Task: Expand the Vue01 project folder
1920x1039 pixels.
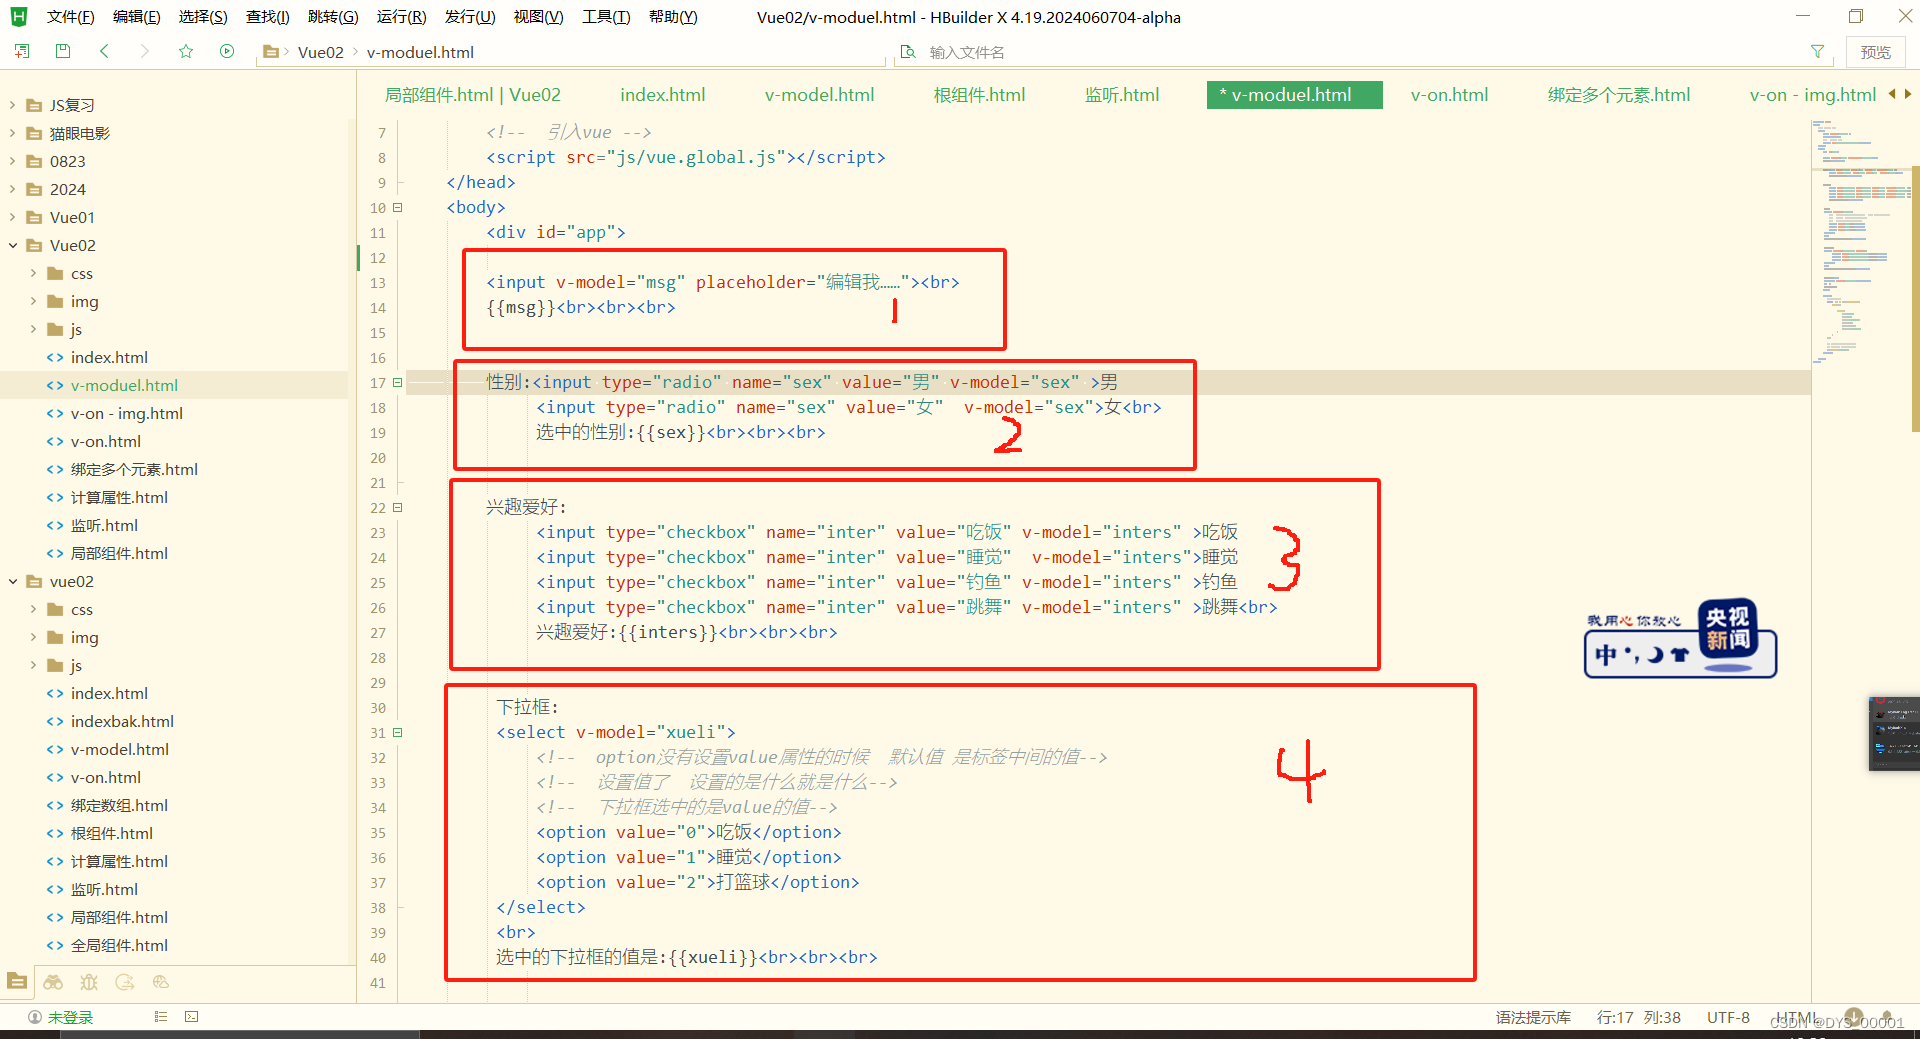Action: pyautogui.click(x=12, y=217)
